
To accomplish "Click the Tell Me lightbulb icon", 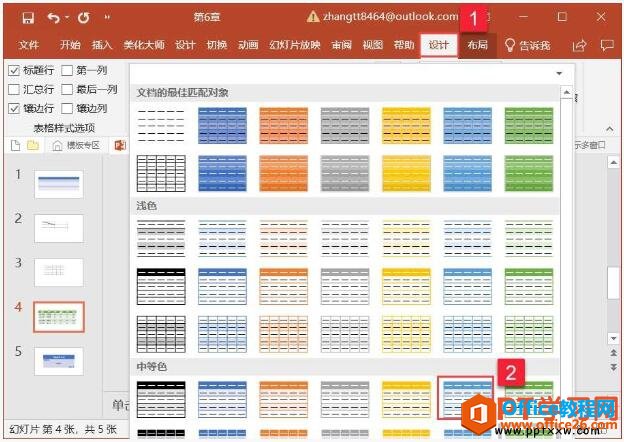I will [509, 45].
